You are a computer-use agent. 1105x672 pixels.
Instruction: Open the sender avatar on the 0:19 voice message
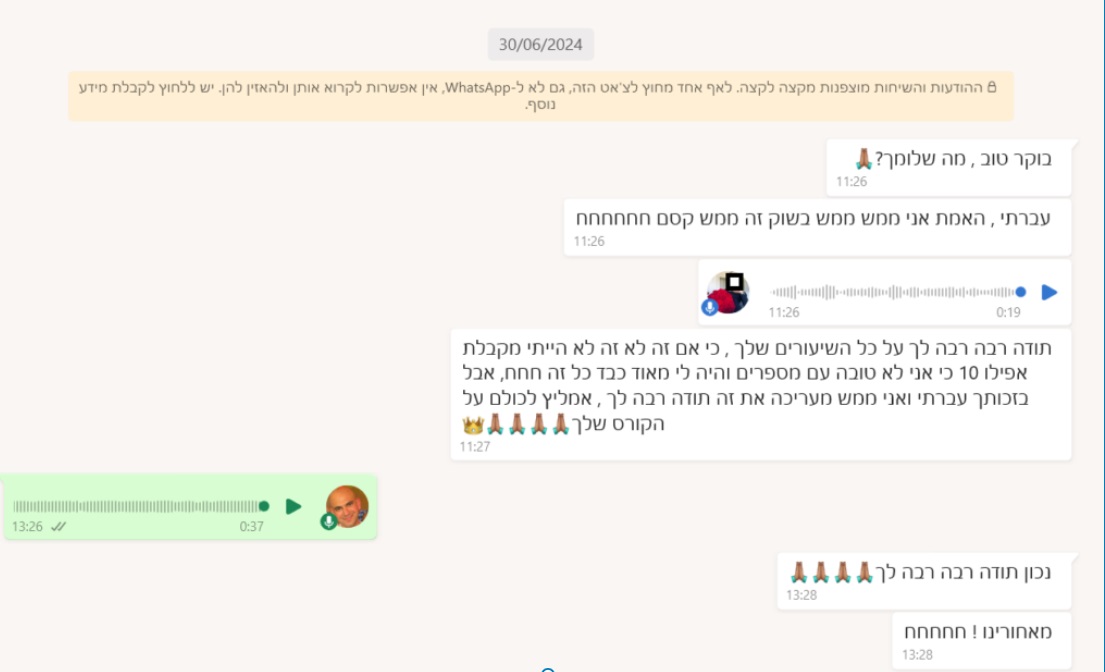[729, 292]
